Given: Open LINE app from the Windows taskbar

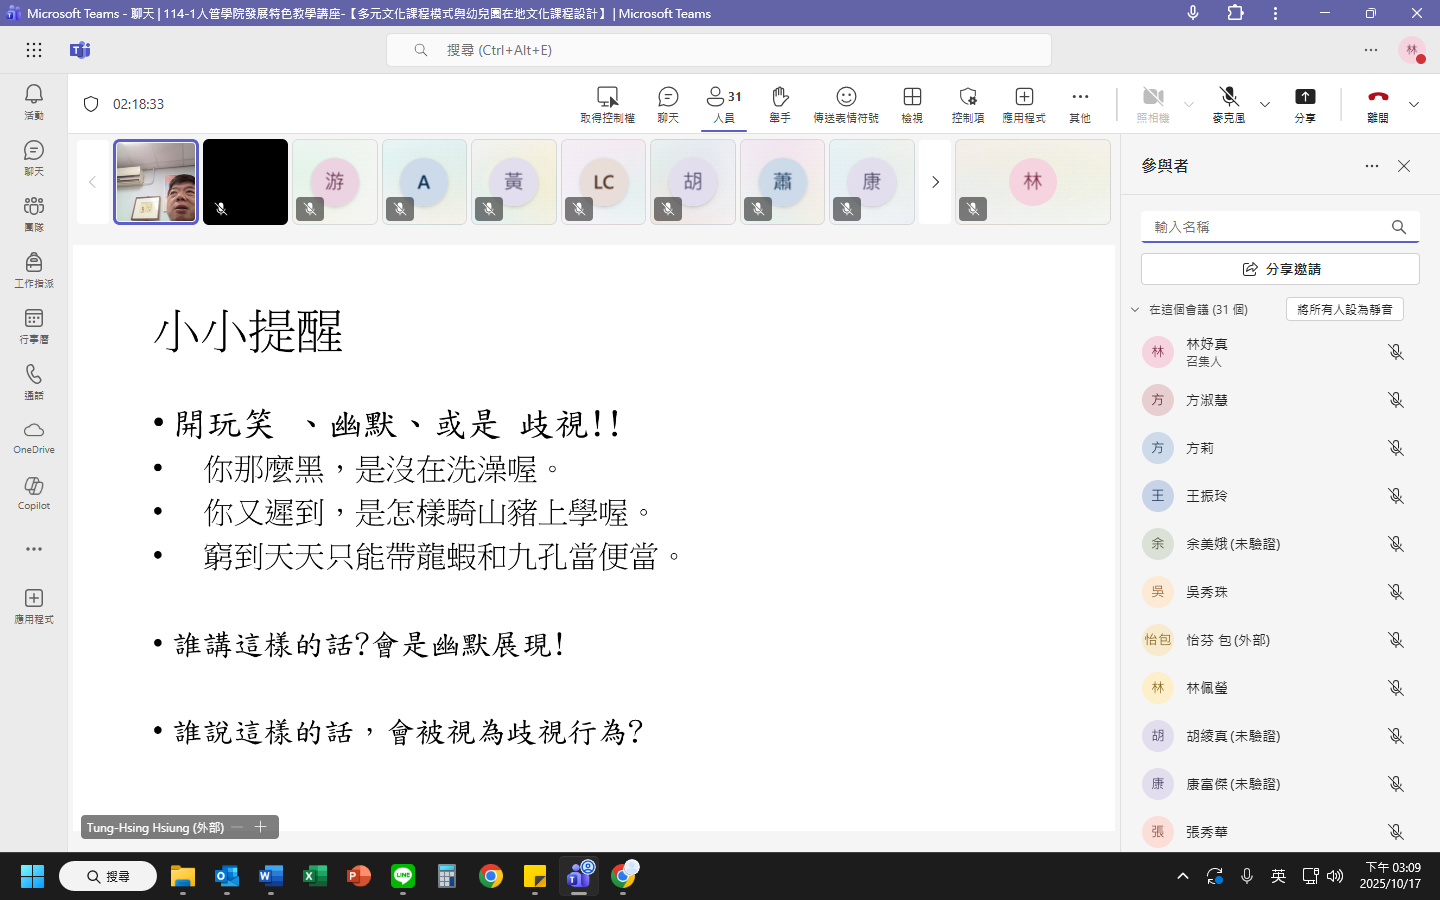Looking at the screenshot, I should tap(403, 877).
